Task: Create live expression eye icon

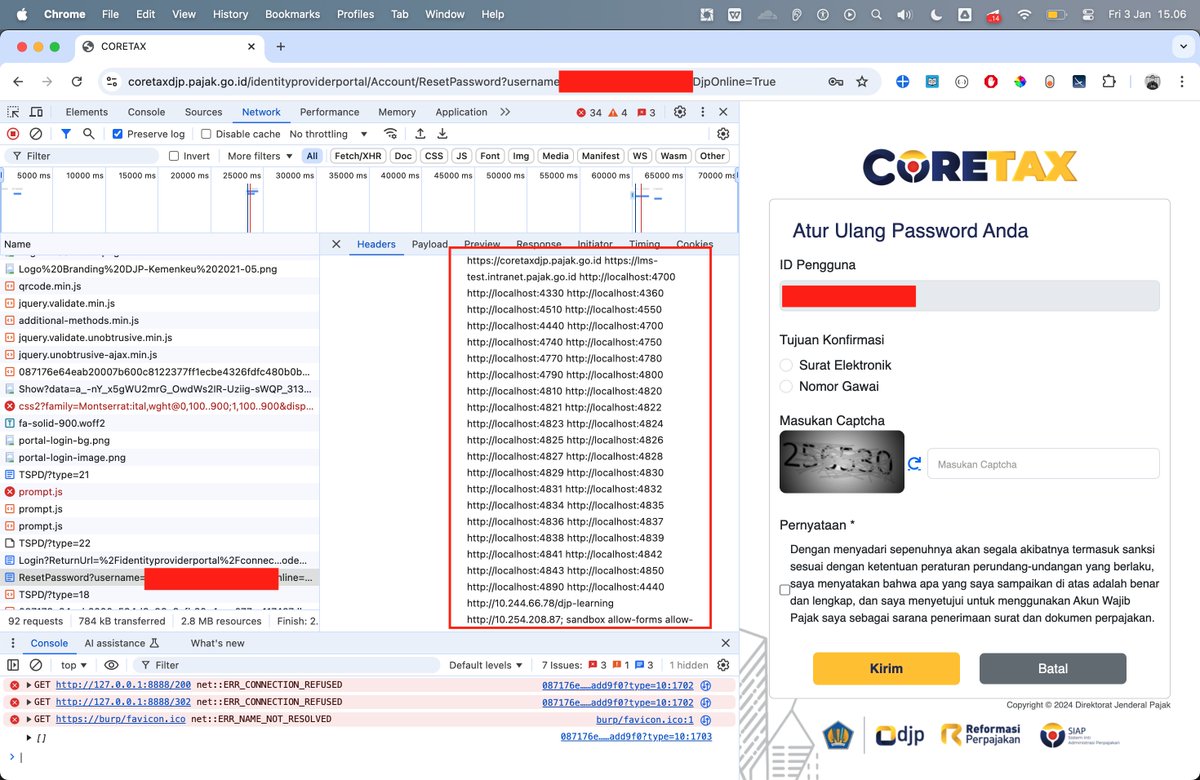Action: click(x=111, y=665)
